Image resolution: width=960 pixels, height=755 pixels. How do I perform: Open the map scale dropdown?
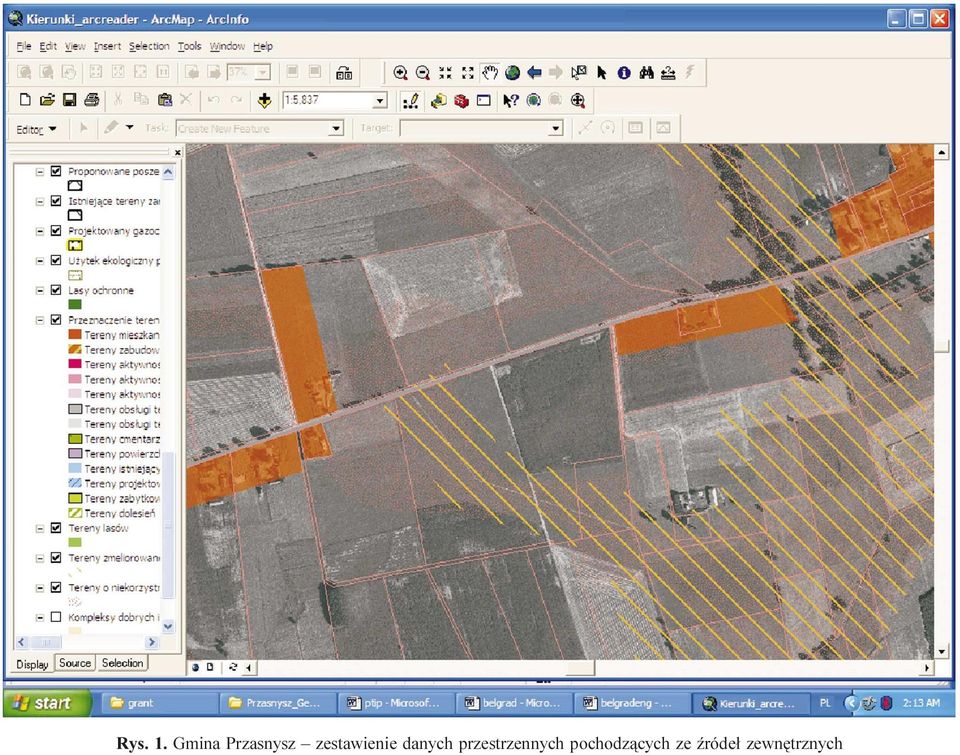click(380, 100)
